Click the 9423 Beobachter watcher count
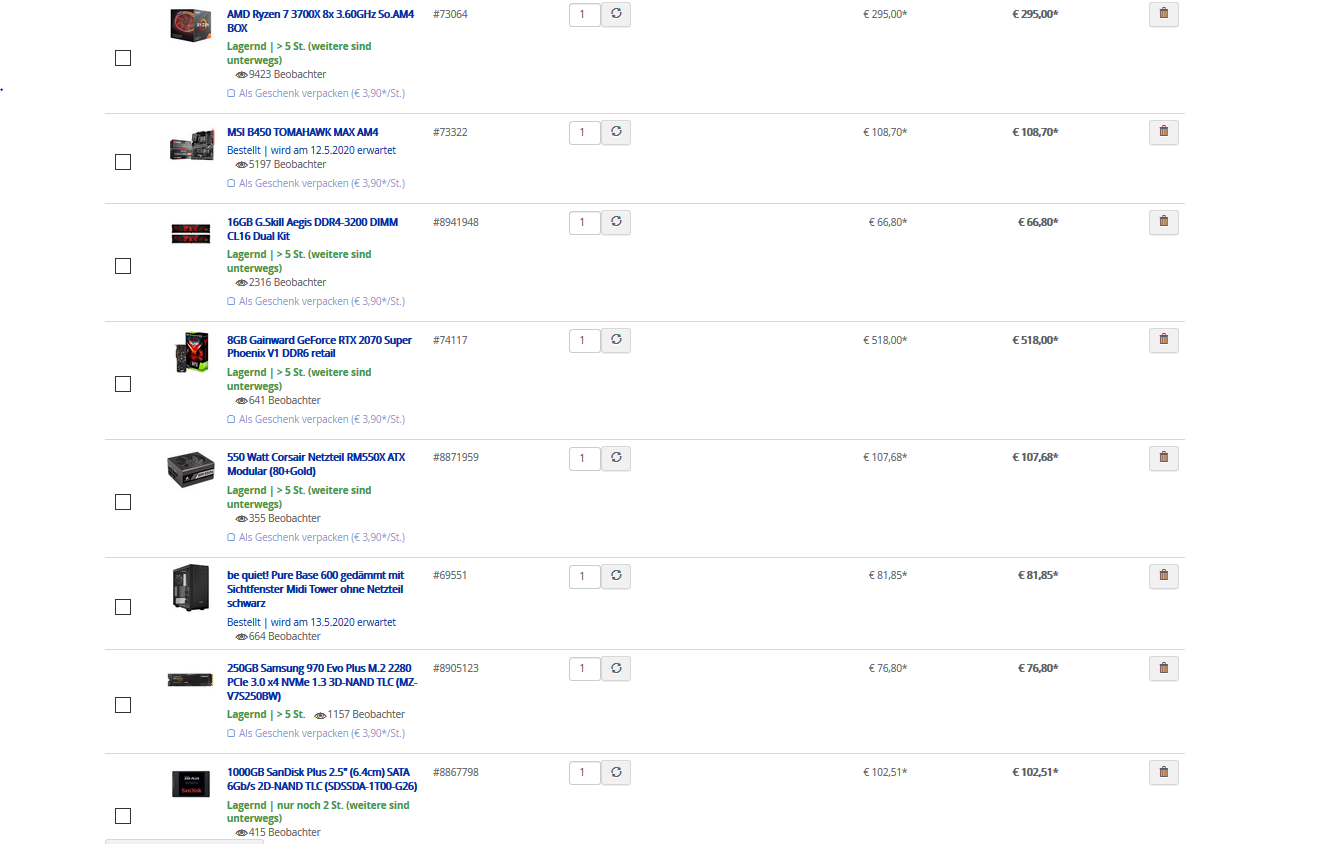The height and width of the screenshot is (844, 1319). tap(281, 74)
